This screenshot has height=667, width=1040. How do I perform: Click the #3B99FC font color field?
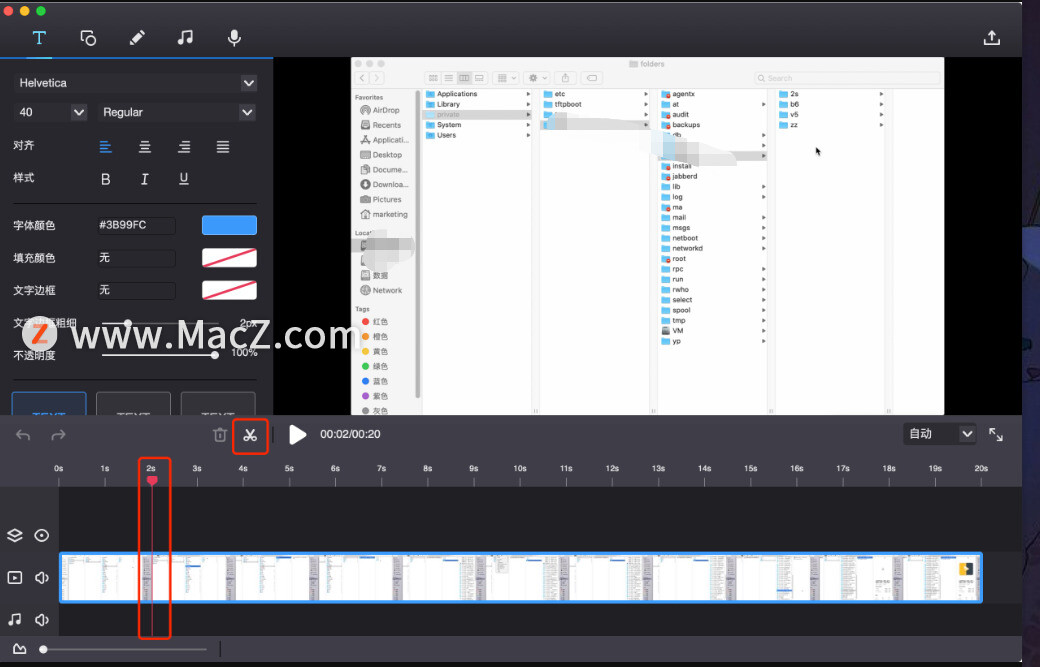(x=136, y=225)
